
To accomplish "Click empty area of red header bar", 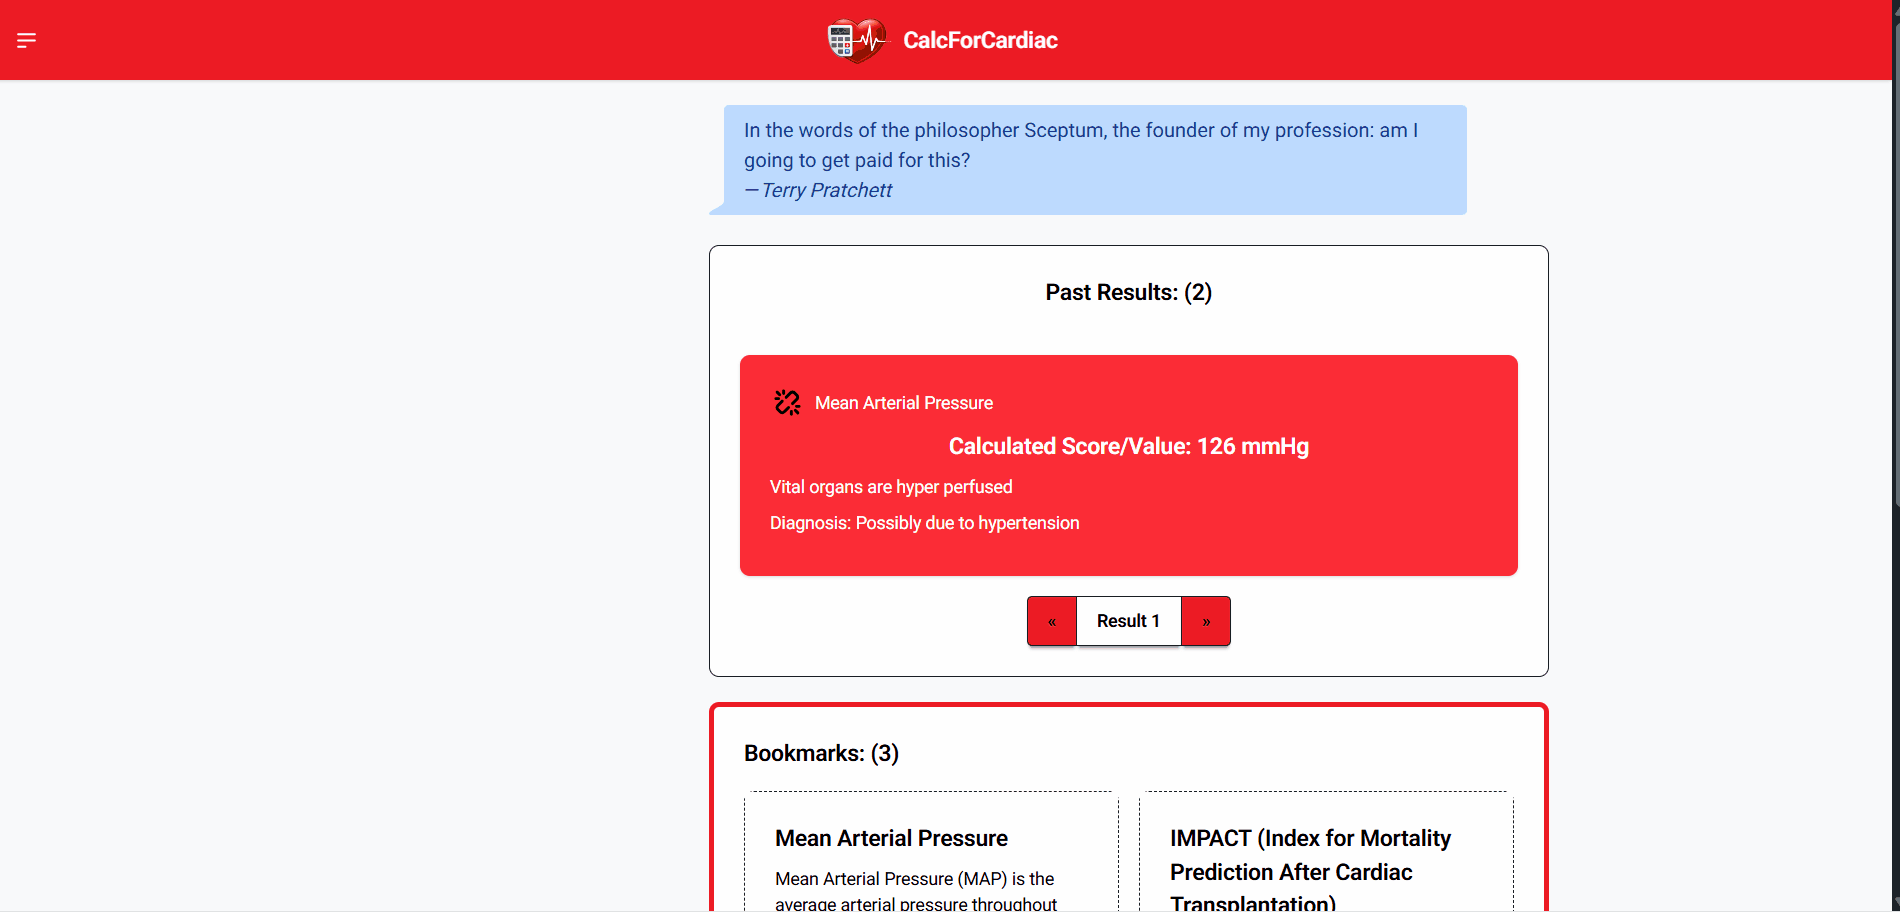I will tap(400, 40).
